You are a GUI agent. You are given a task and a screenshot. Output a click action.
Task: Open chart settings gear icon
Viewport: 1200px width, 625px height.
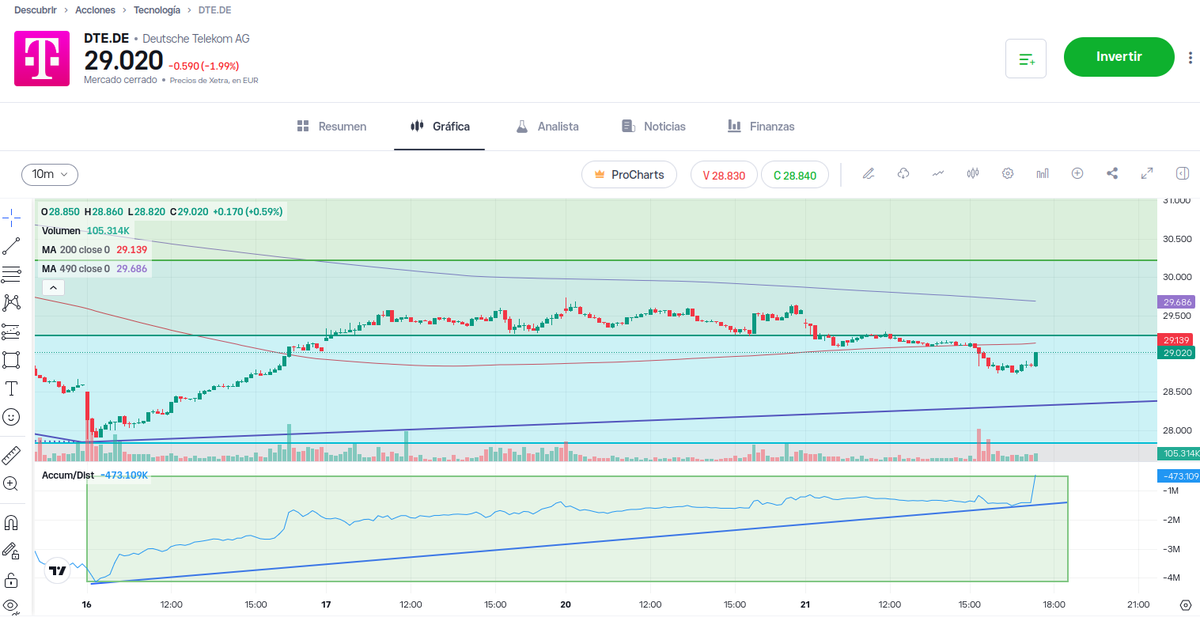pyautogui.click(x=1008, y=174)
